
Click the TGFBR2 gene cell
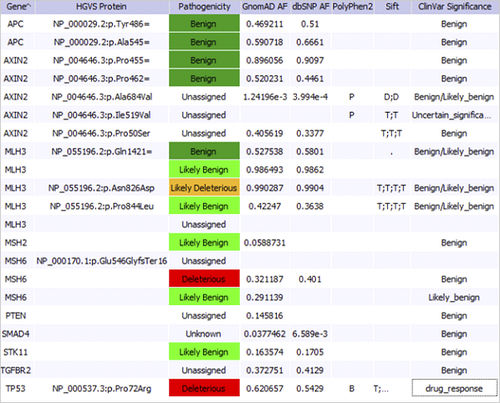[16, 370]
